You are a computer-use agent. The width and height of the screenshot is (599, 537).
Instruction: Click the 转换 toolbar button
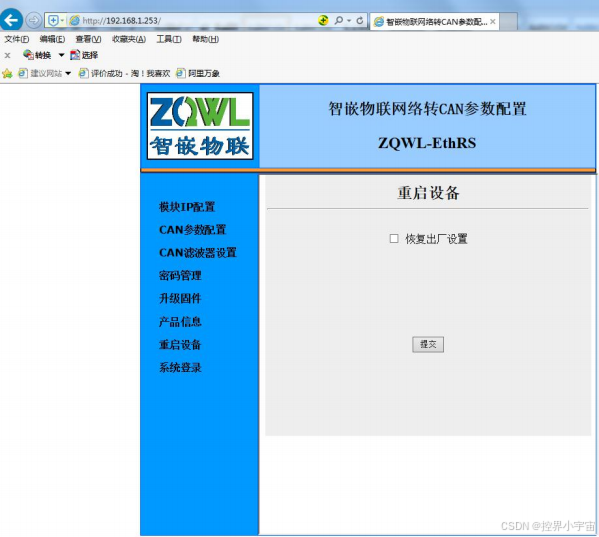pyautogui.click(x=37, y=55)
